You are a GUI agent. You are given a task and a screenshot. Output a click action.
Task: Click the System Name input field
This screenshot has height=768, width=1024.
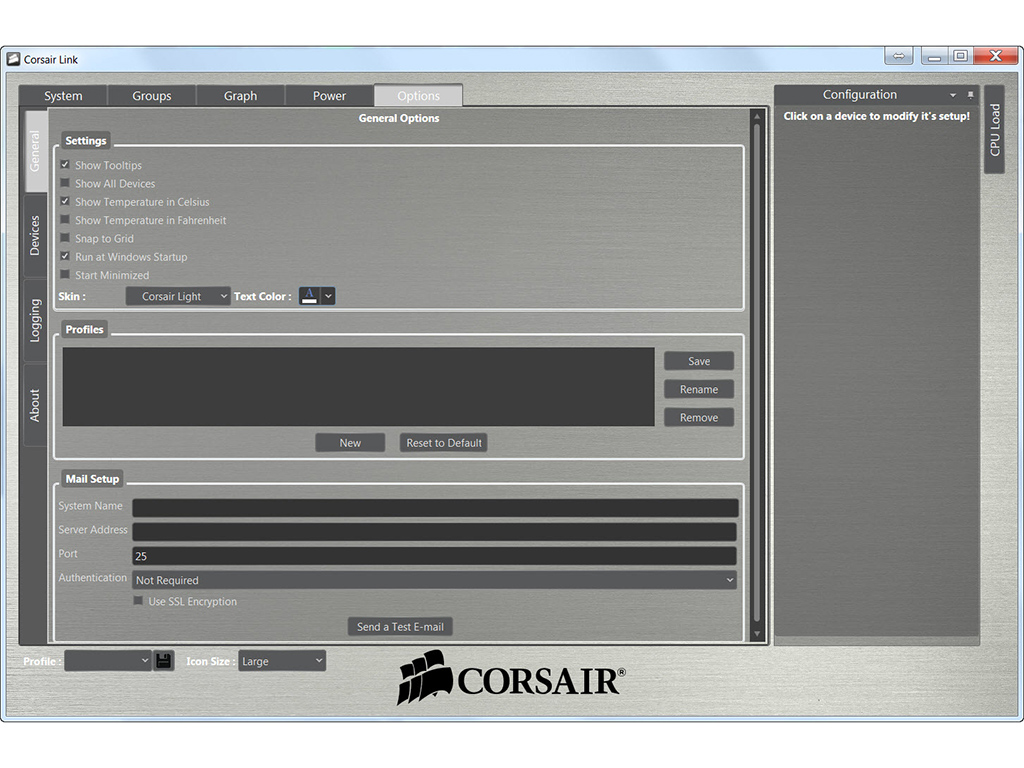[x=435, y=507]
